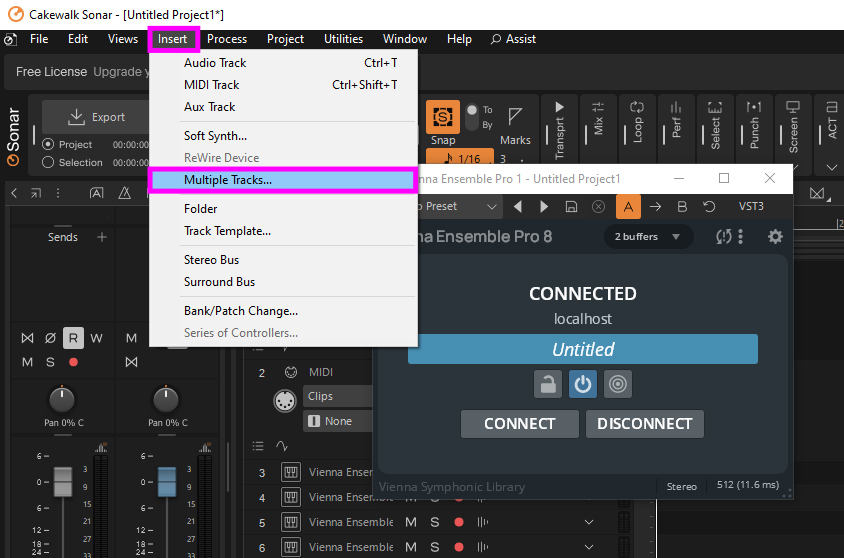Toggle the W write automation button
The height and width of the screenshot is (558, 844).
pyautogui.click(x=96, y=338)
